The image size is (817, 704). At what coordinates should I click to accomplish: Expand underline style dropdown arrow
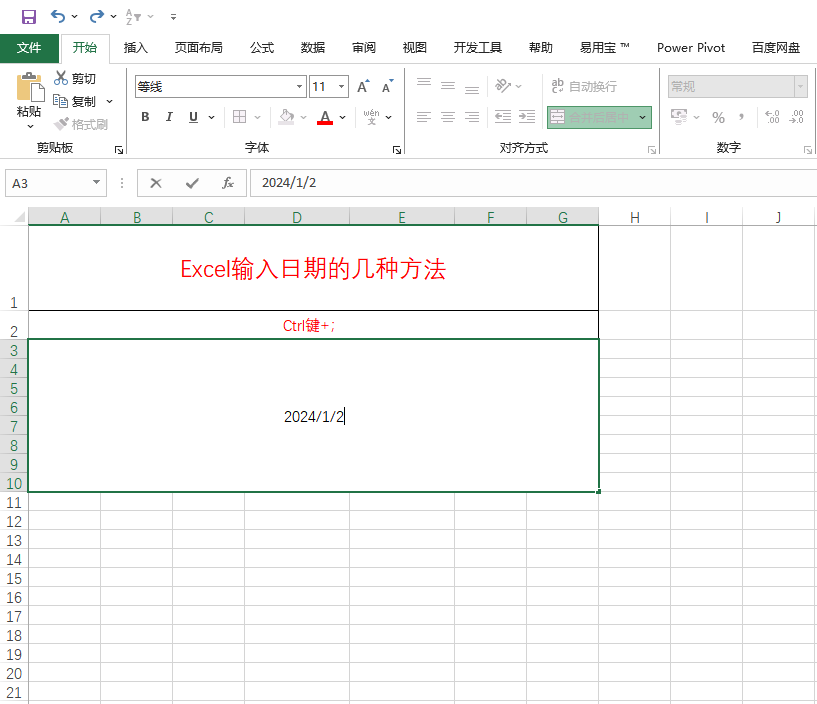point(212,118)
